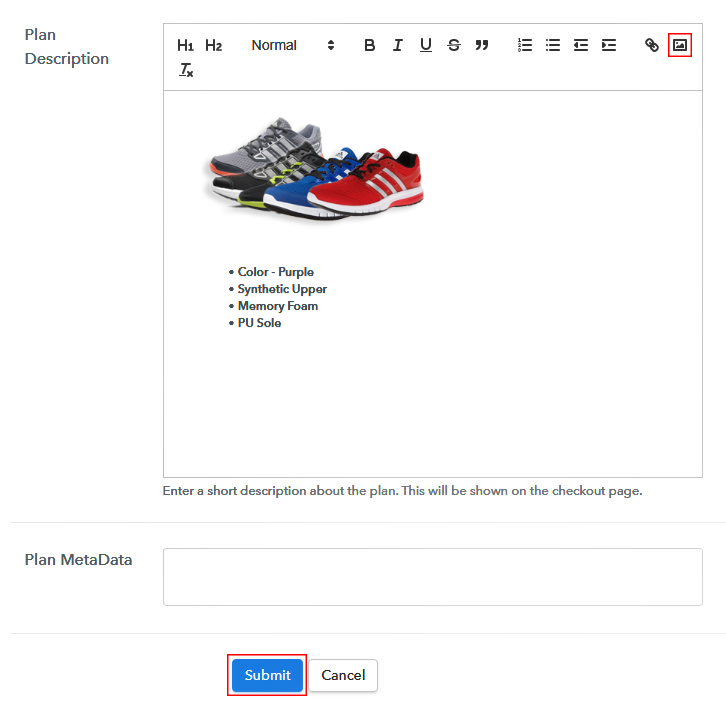
Task: Create a bulleted list
Action: (553, 45)
